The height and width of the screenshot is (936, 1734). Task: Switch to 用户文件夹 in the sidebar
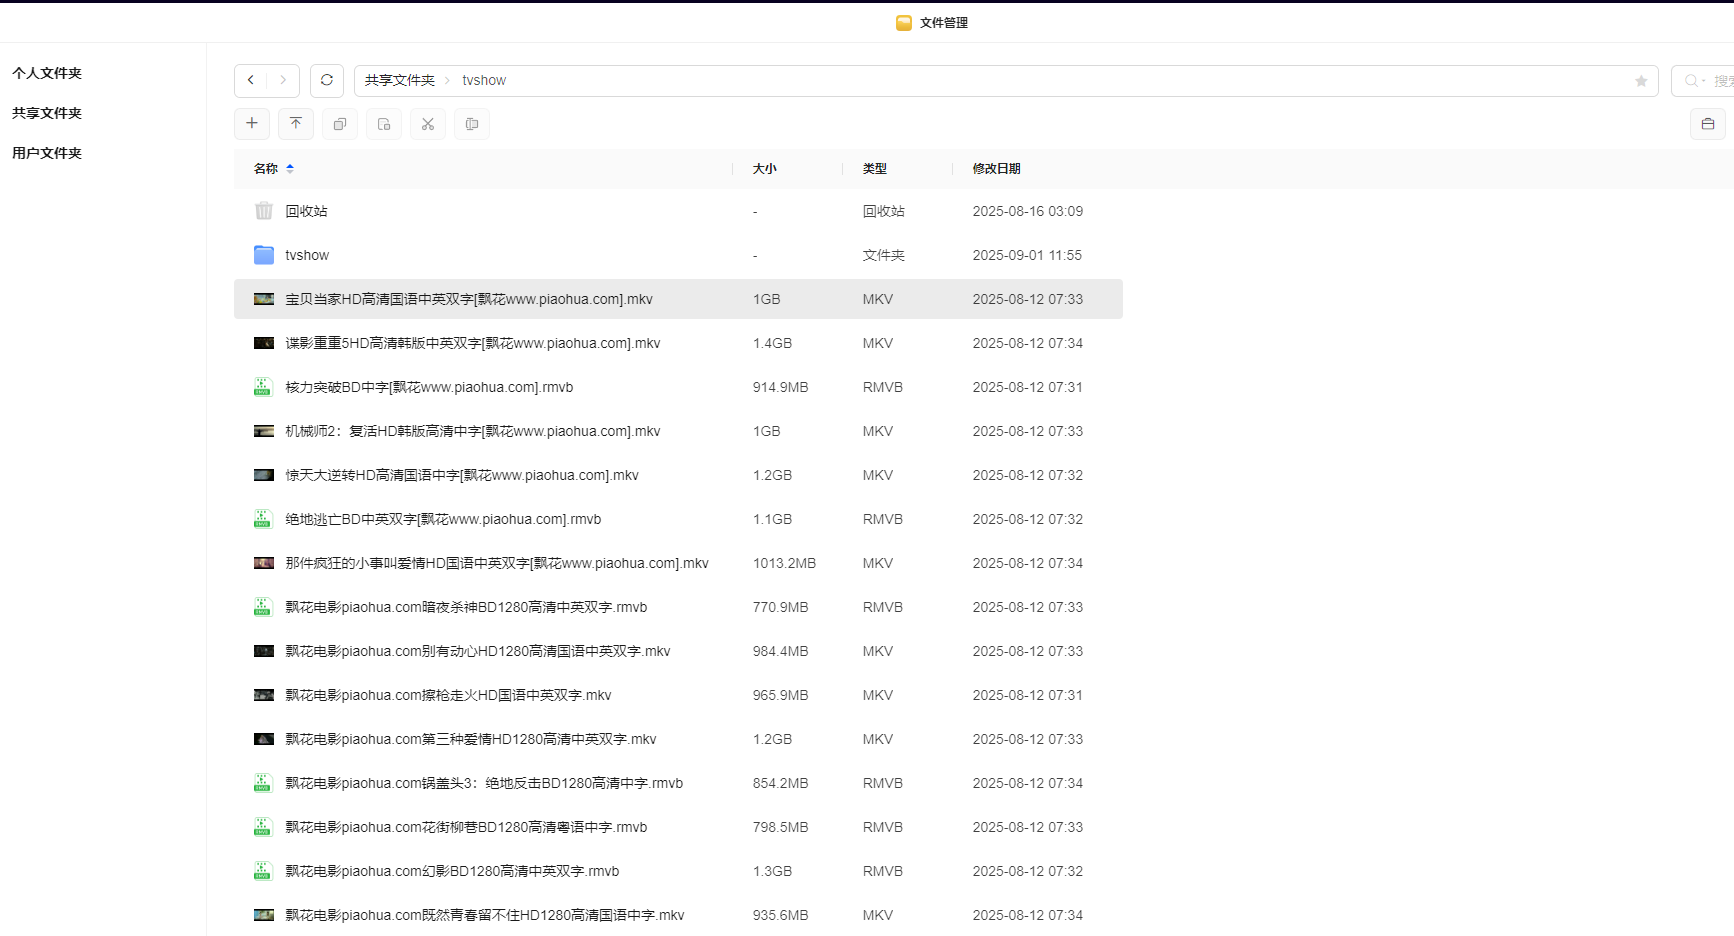pos(47,153)
